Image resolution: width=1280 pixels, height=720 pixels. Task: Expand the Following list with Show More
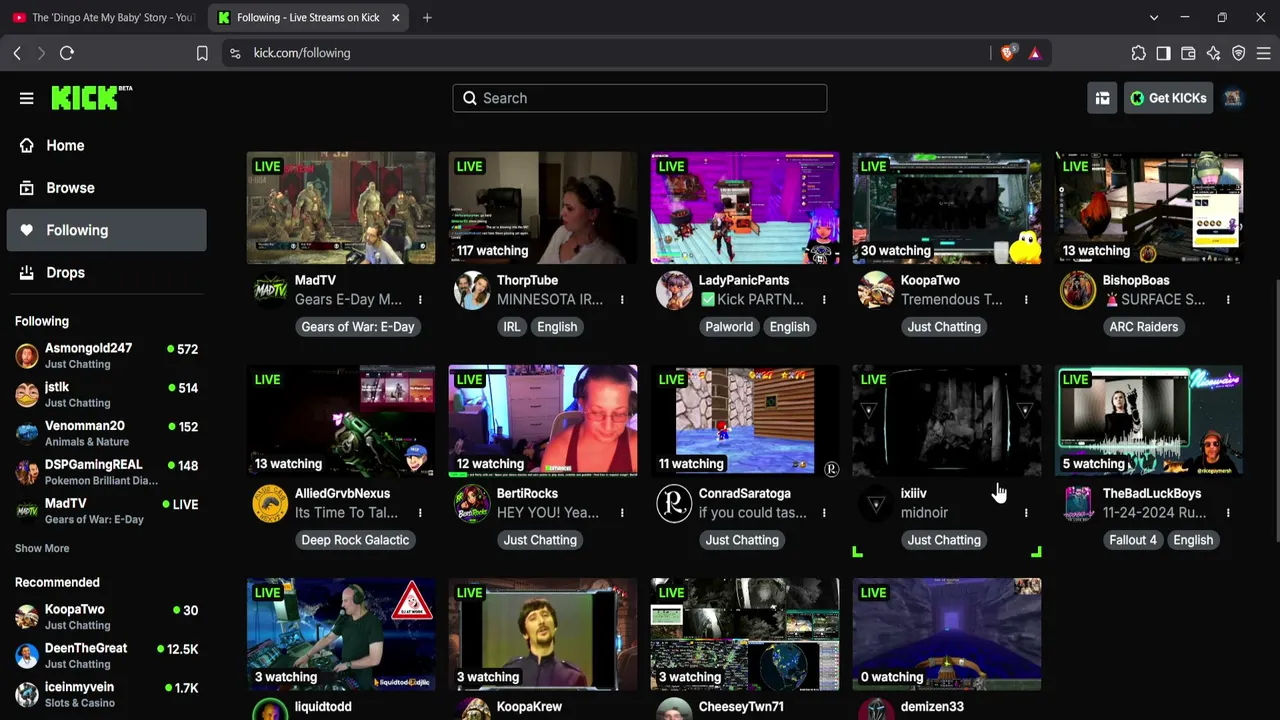point(42,548)
